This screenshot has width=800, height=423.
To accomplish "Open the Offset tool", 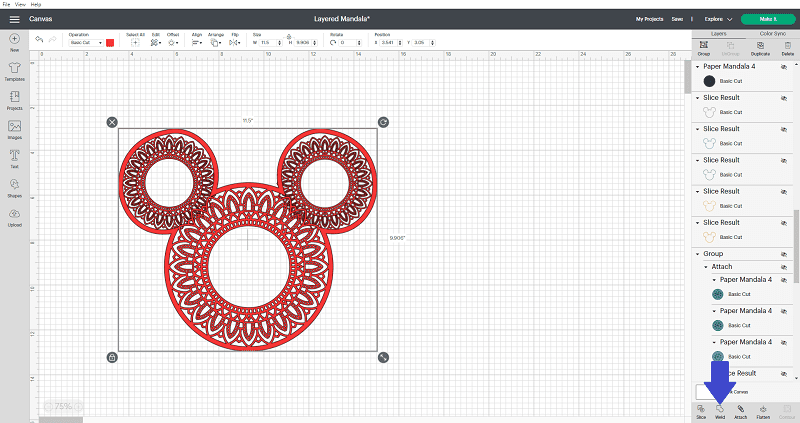I will [x=172, y=43].
